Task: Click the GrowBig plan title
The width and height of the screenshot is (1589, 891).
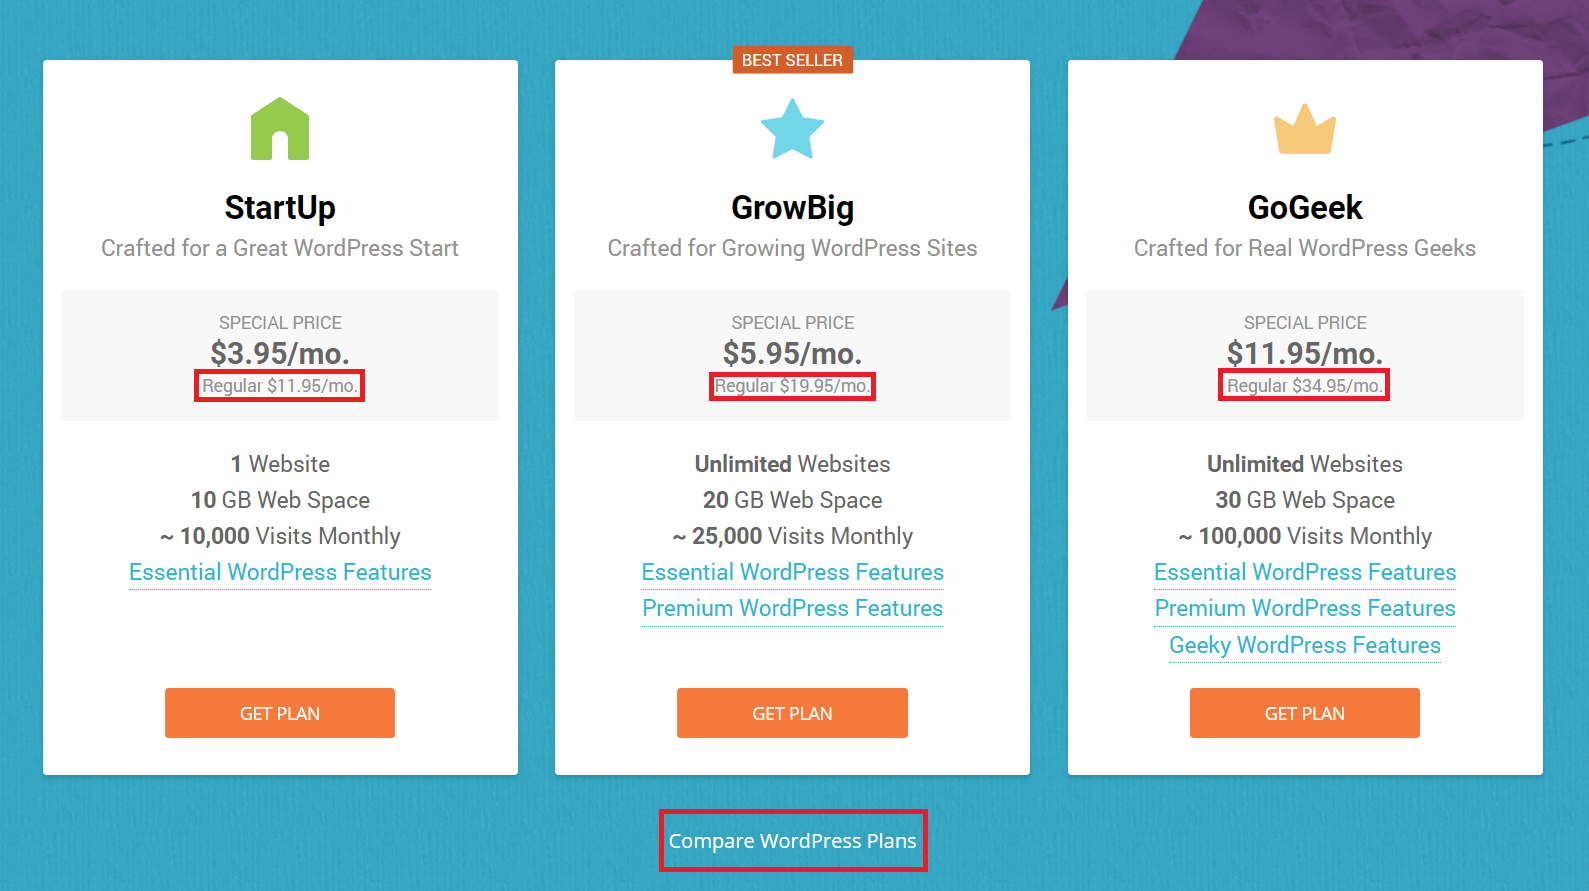Action: (793, 208)
